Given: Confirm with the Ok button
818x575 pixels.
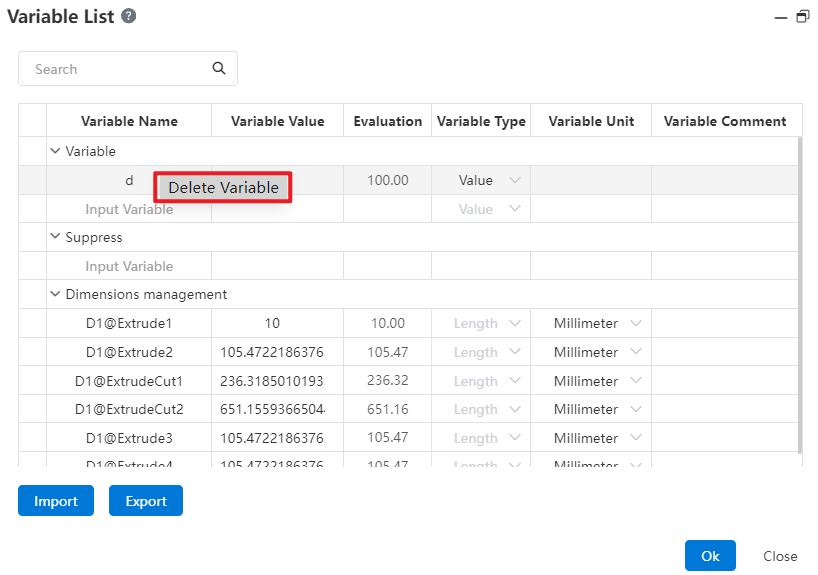Looking at the screenshot, I should (710, 556).
